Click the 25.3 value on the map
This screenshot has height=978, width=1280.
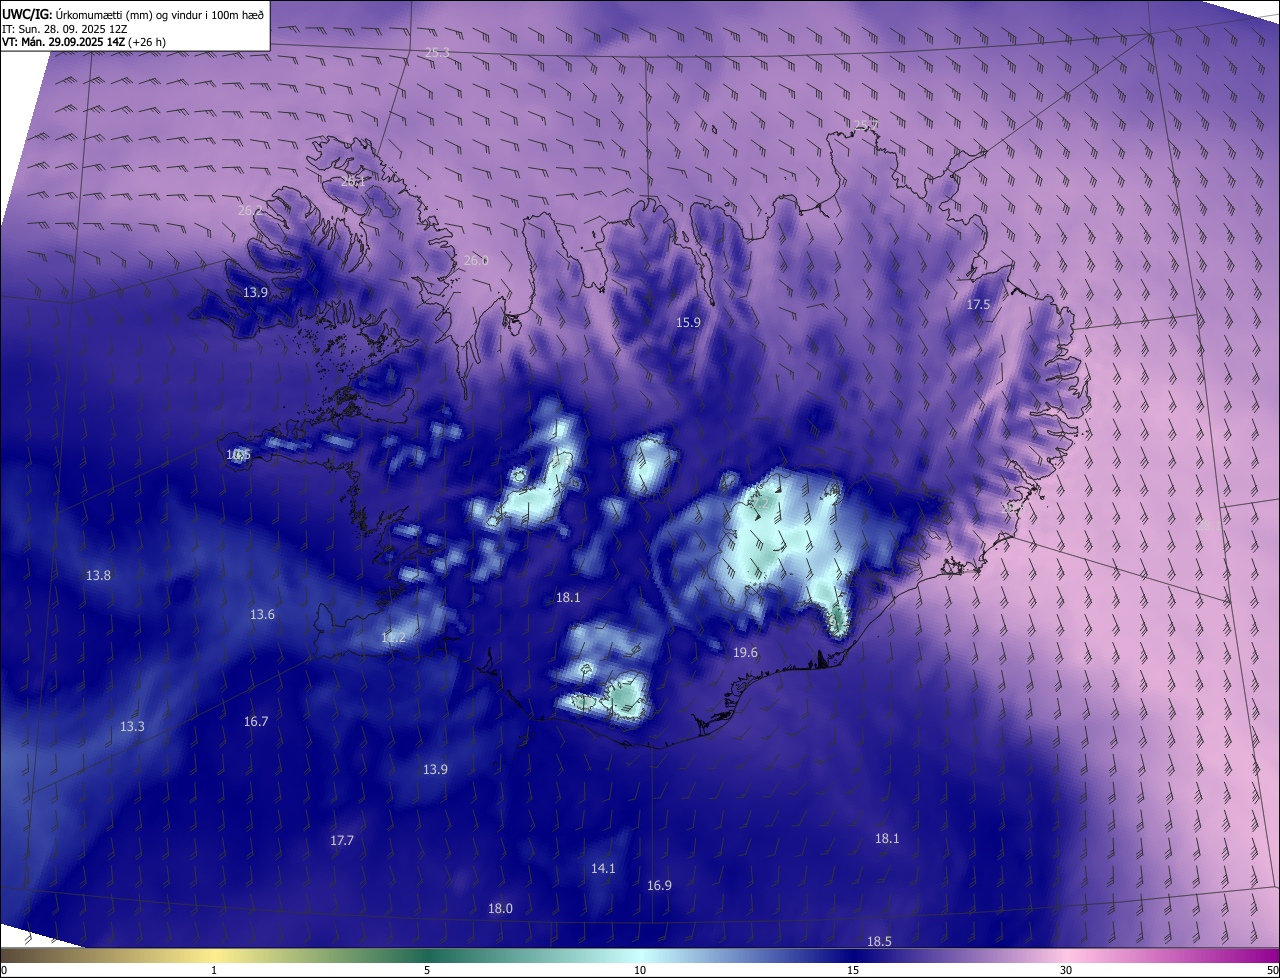438,52
